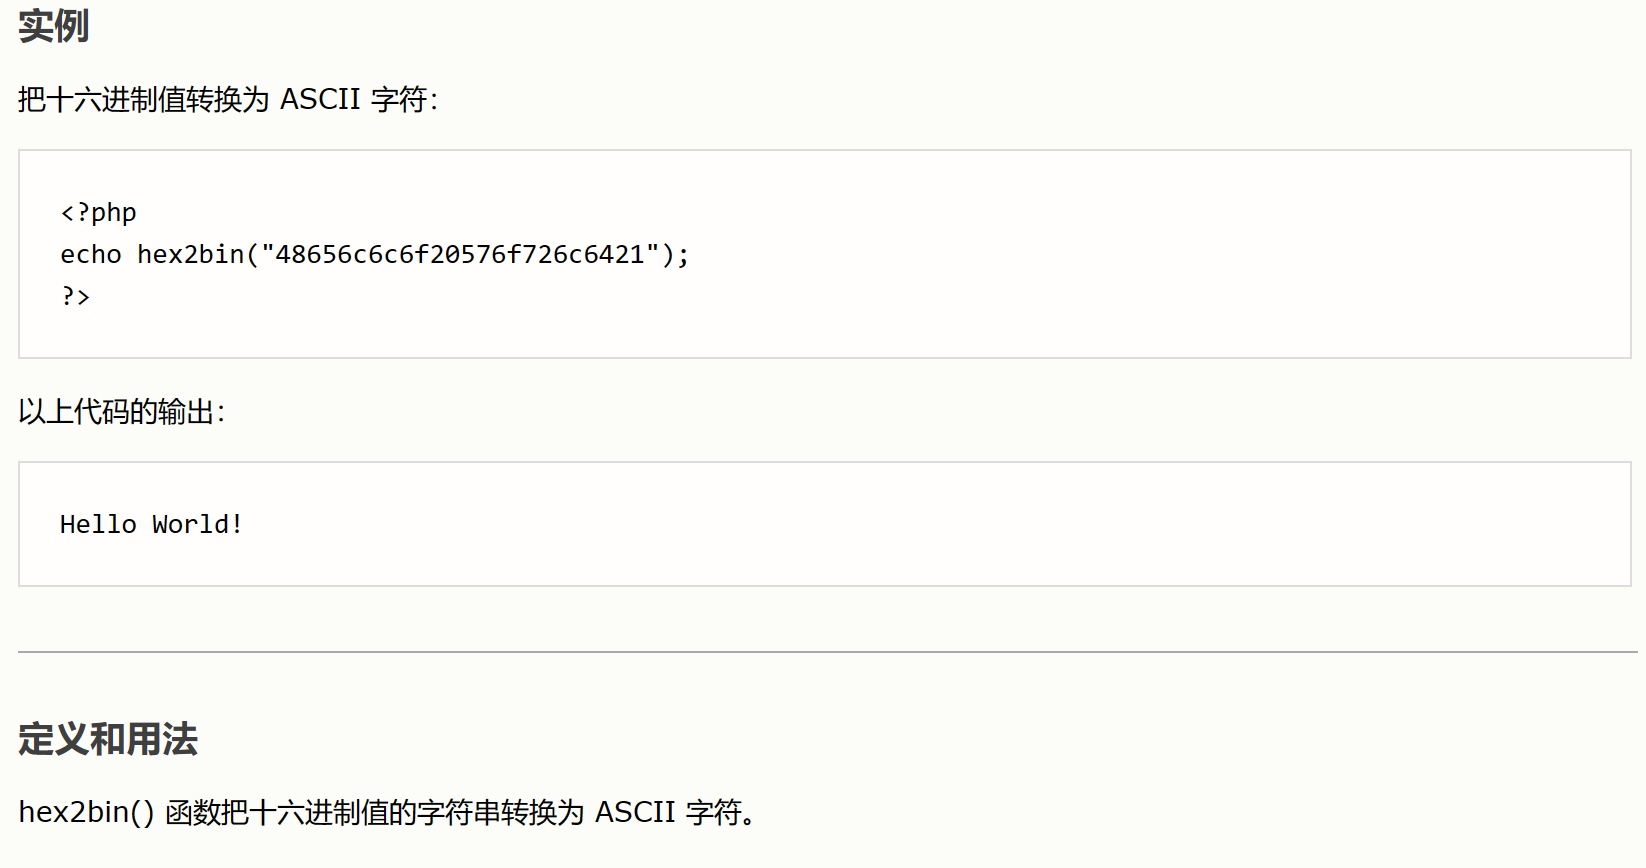Click the ASCII word in example intro
This screenshot has height=868, width=1646.
pyautogui.click(x=320, y=100)
